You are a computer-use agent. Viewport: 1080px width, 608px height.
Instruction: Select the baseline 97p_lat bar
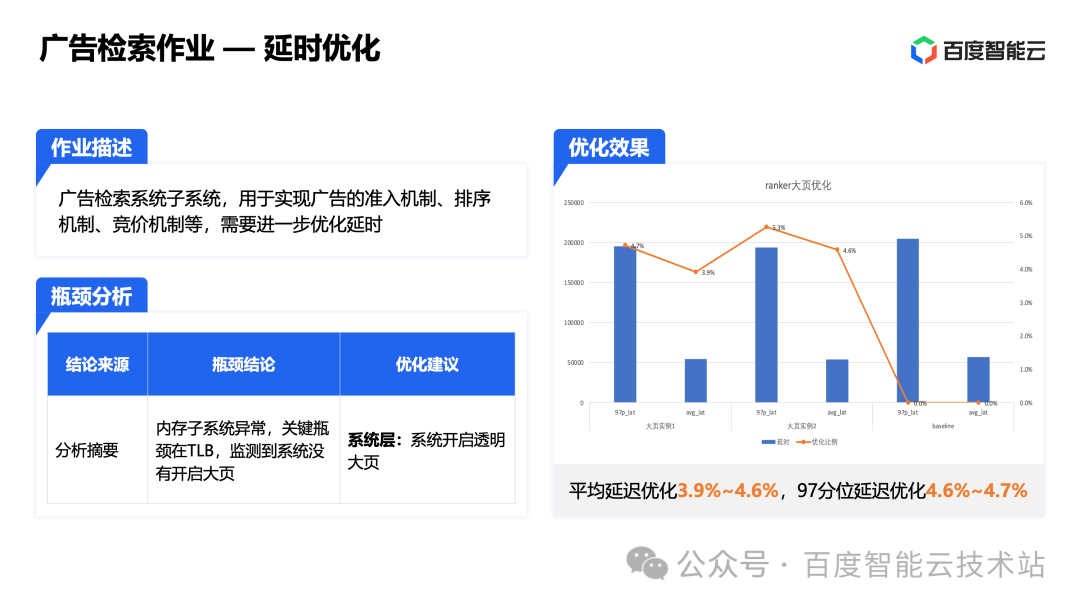pyautogui.click(x=908, y=321)
